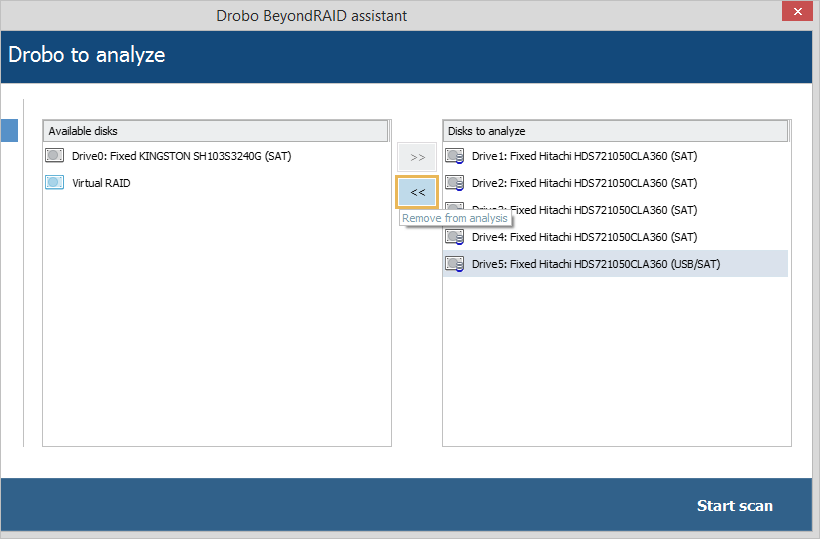This screenshot has width=820, height=539.
Task: Click the blue step indicator in the sidebar
Action: (x=9, y=131)
